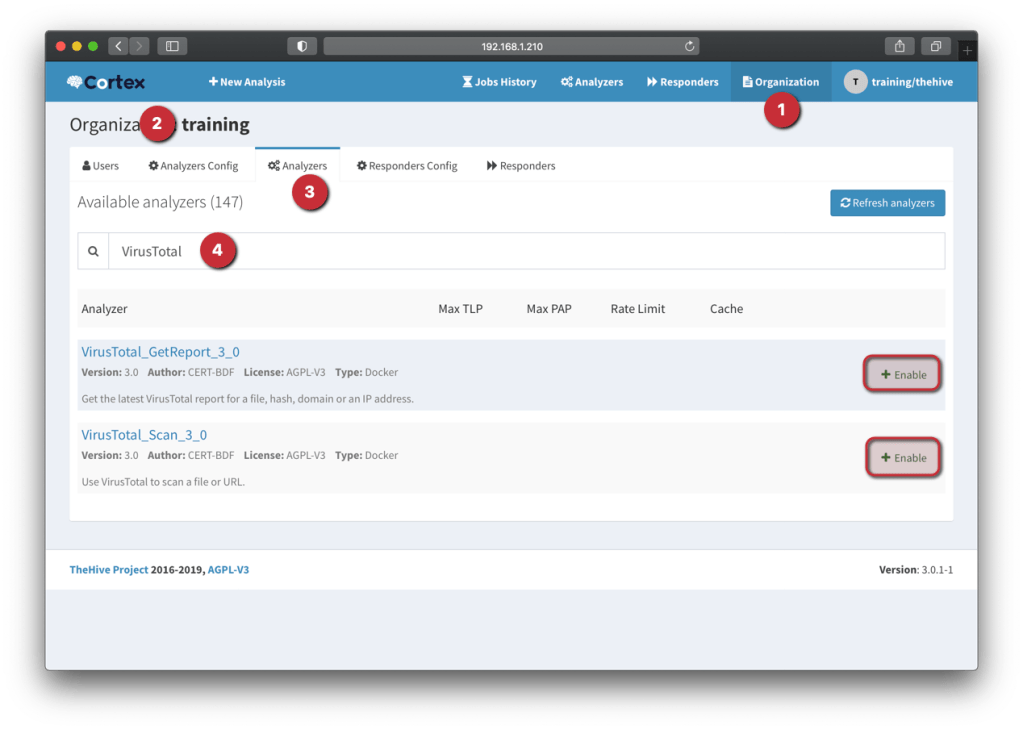Switch to Analyzers Config tab
This screenshot has height=730, width=1023.
(193, 166)
